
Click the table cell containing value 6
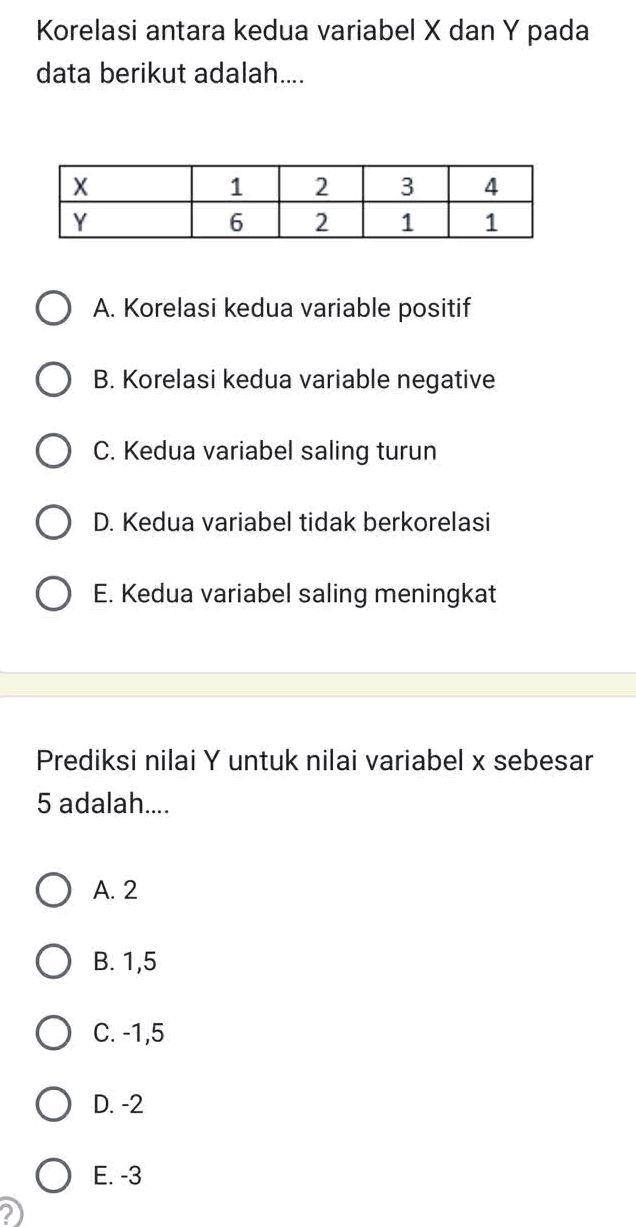[x=237, y=220]
